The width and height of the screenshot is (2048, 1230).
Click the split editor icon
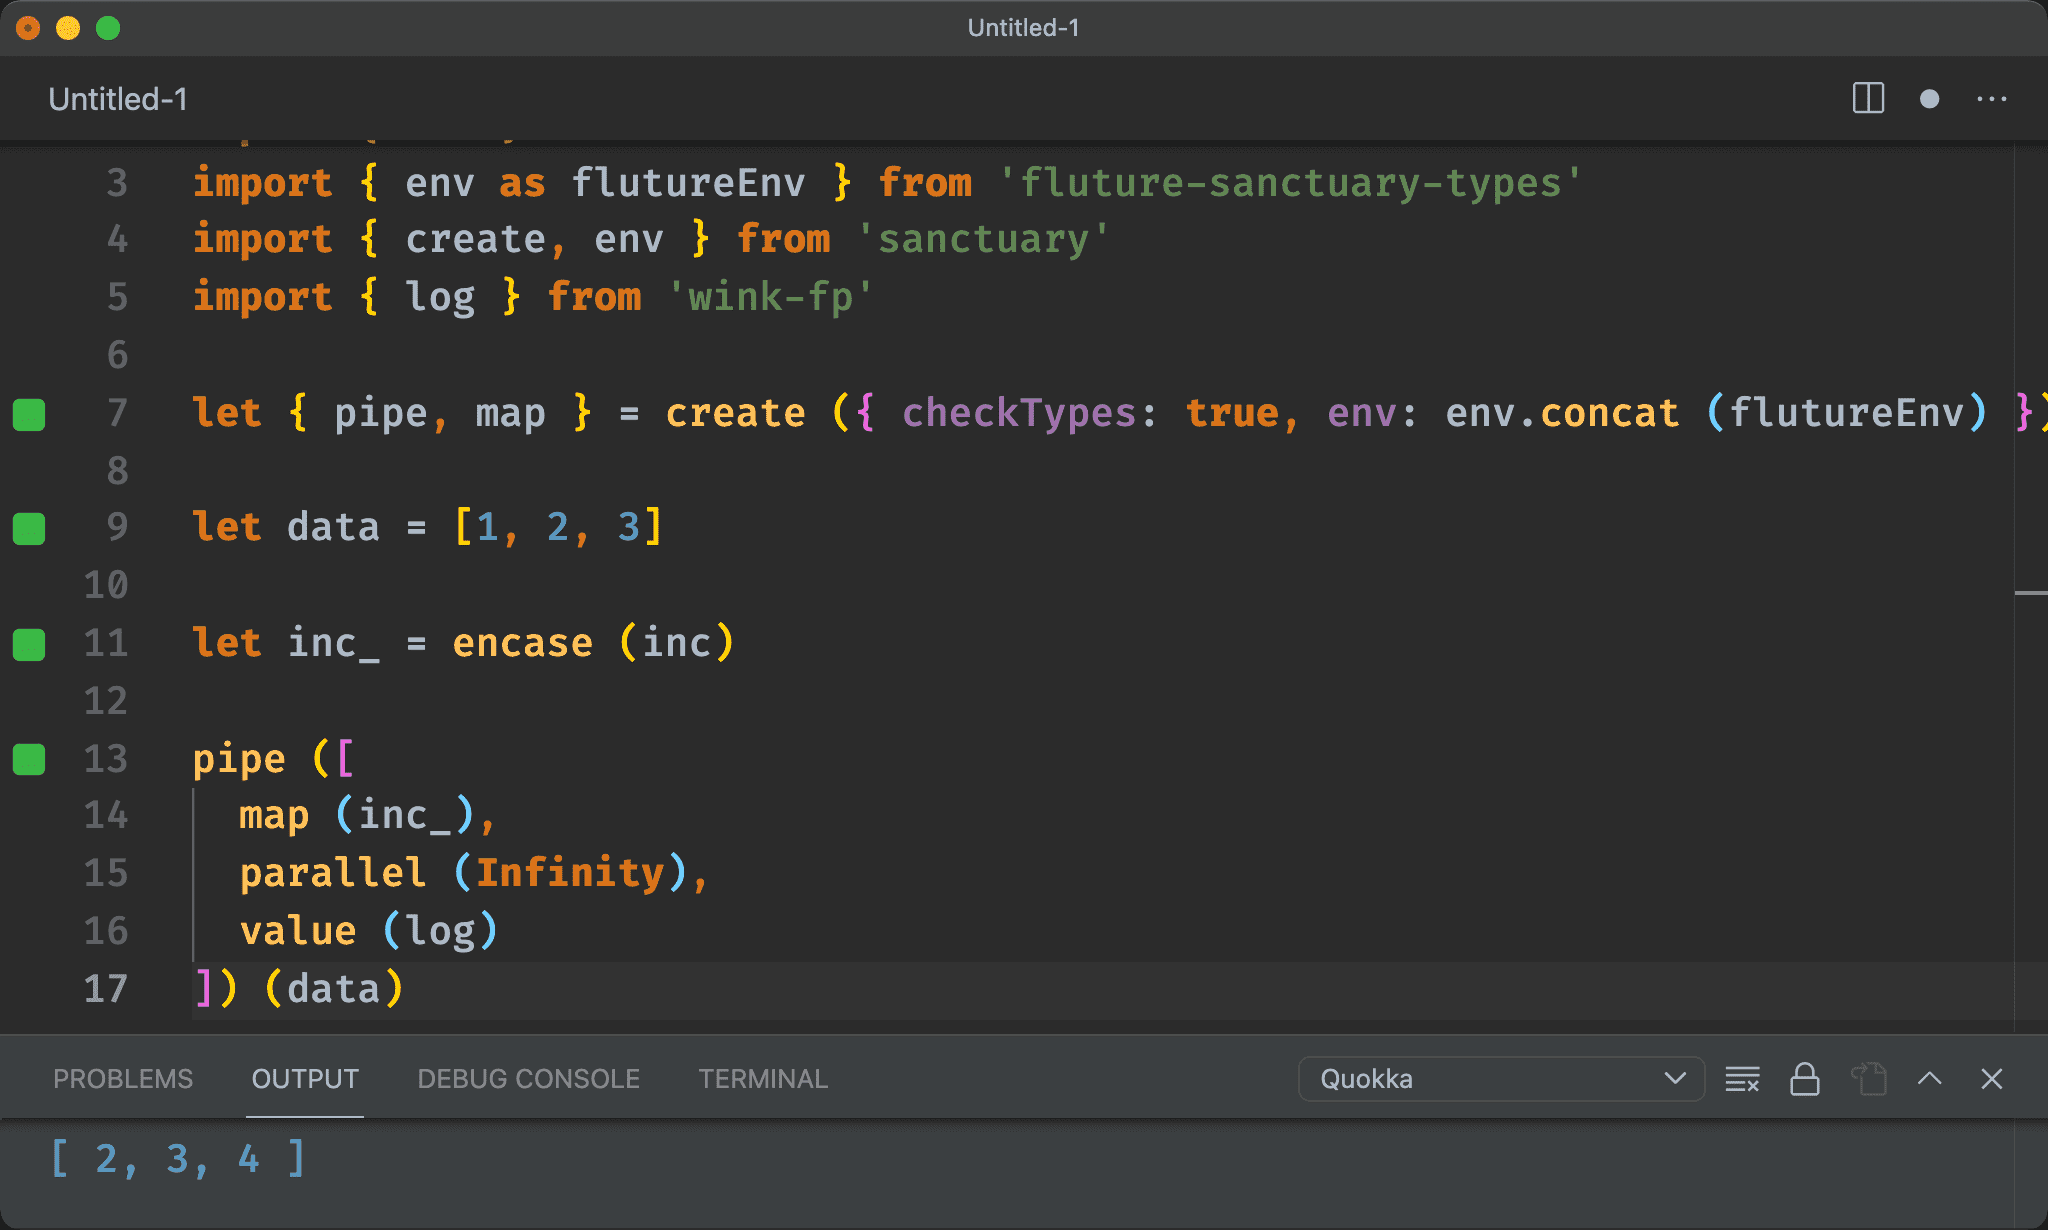(x=1868, y=99)
